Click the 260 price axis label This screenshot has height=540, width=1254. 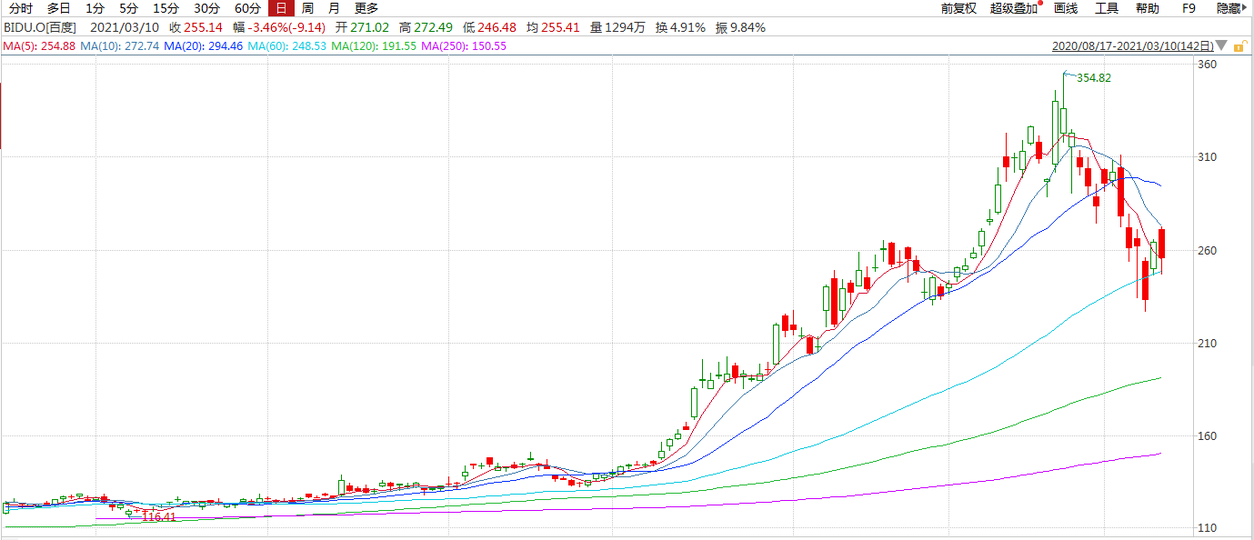[1207, 250]
